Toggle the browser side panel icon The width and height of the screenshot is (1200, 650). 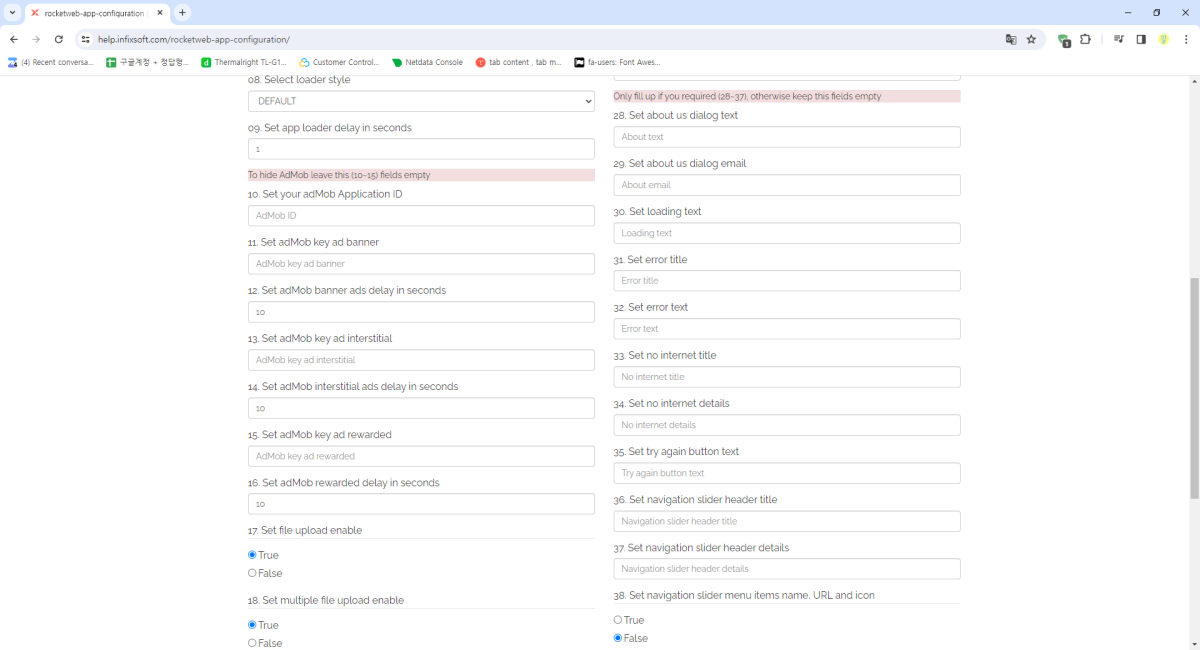[1141, 39]
